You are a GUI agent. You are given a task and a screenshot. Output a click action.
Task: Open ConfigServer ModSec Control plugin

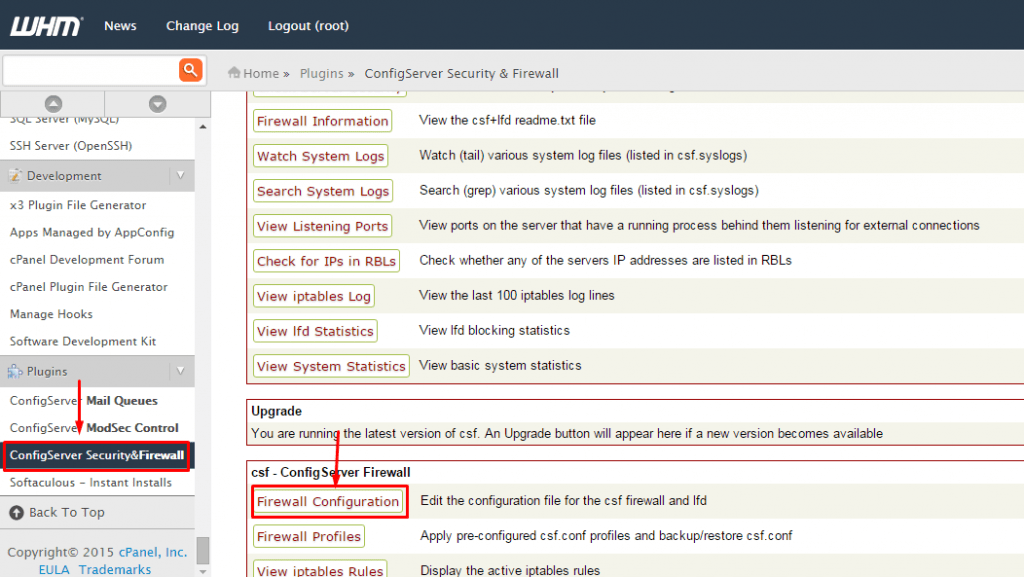coord(93,428)
